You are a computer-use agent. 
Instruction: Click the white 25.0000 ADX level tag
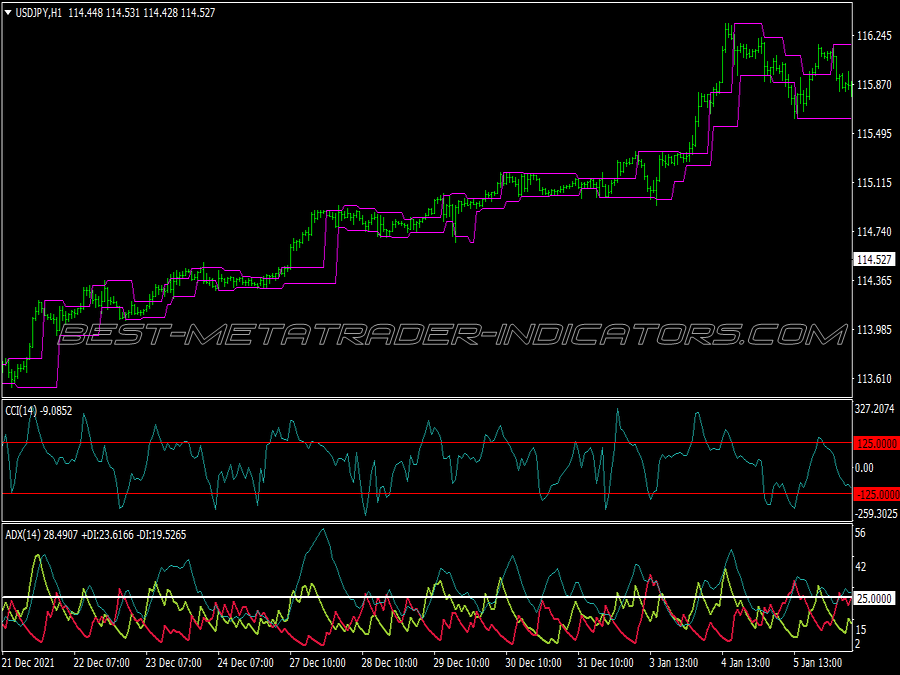[874, 599]
